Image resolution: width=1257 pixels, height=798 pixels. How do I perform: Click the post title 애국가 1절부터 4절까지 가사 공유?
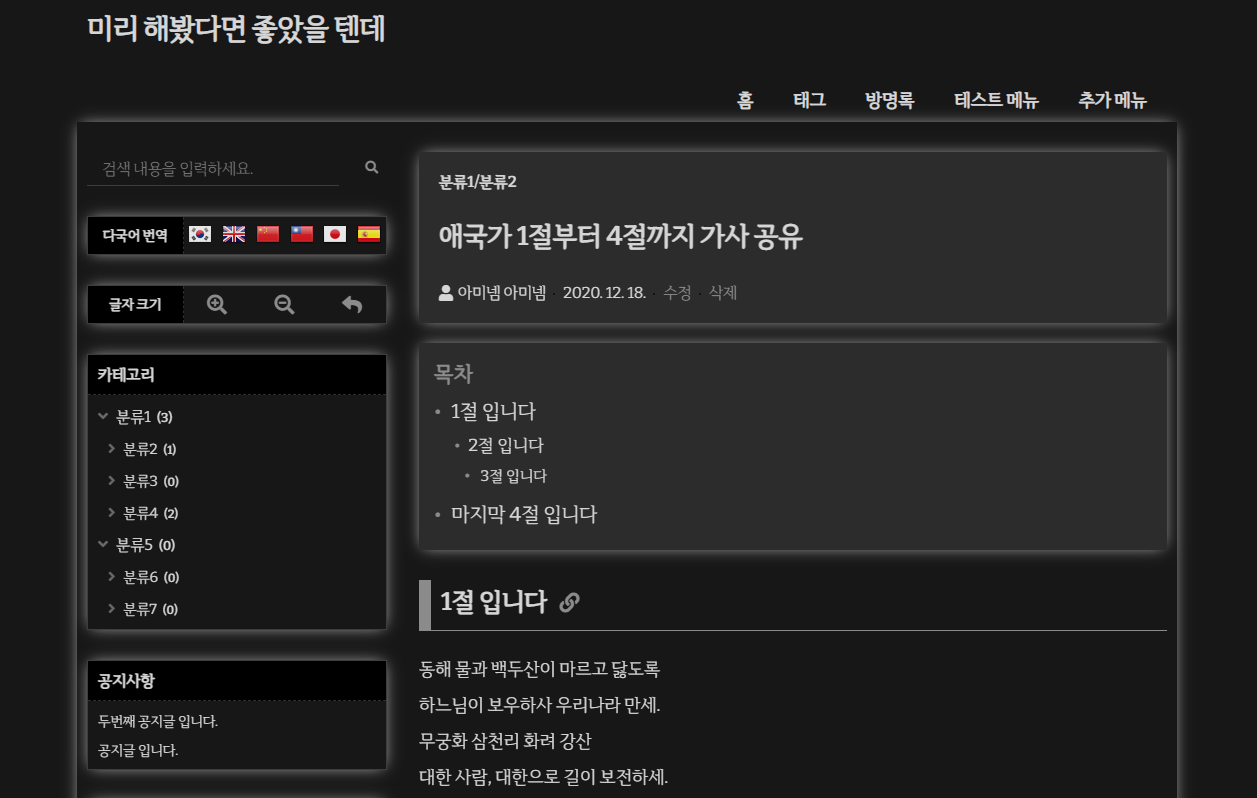(x=621, y=237)
